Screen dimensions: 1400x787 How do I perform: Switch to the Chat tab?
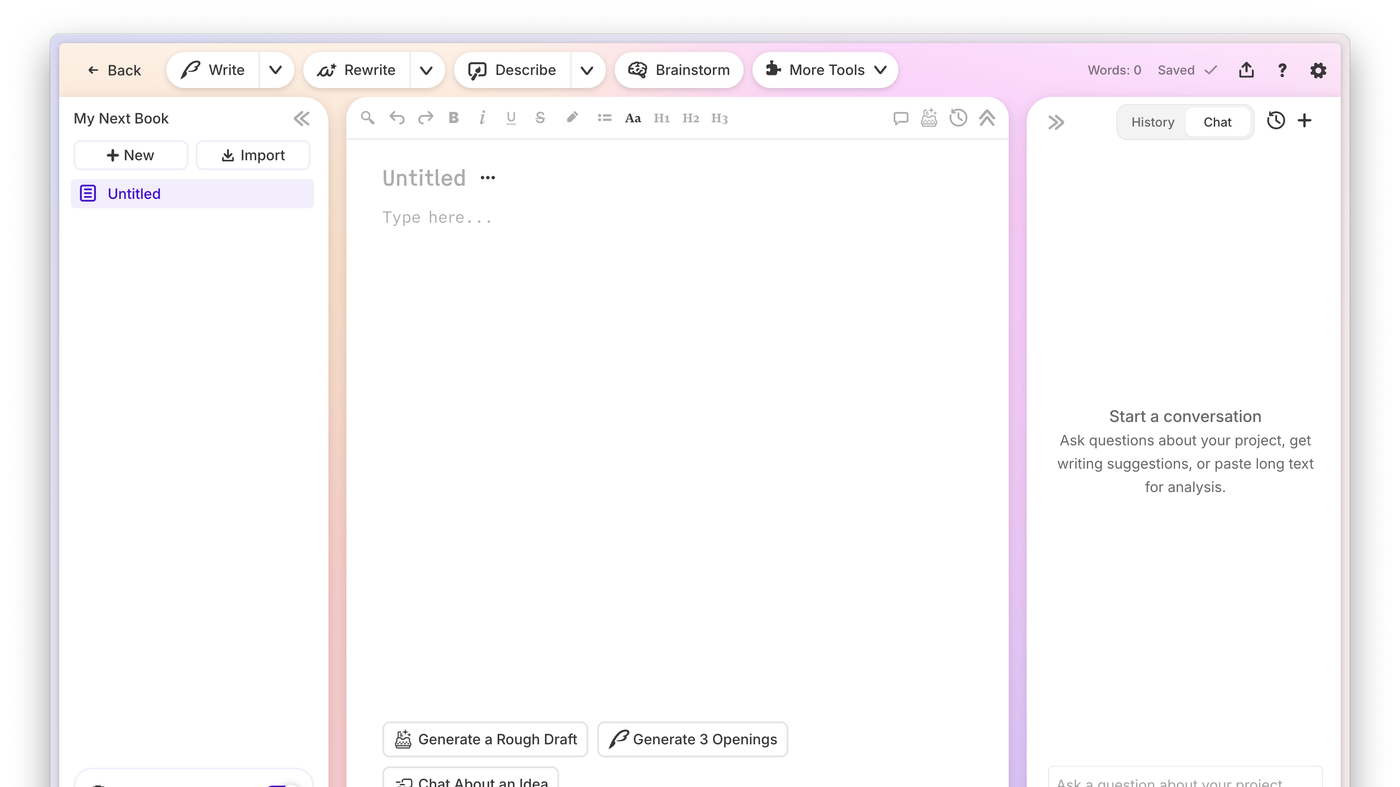coord(1218,122)
